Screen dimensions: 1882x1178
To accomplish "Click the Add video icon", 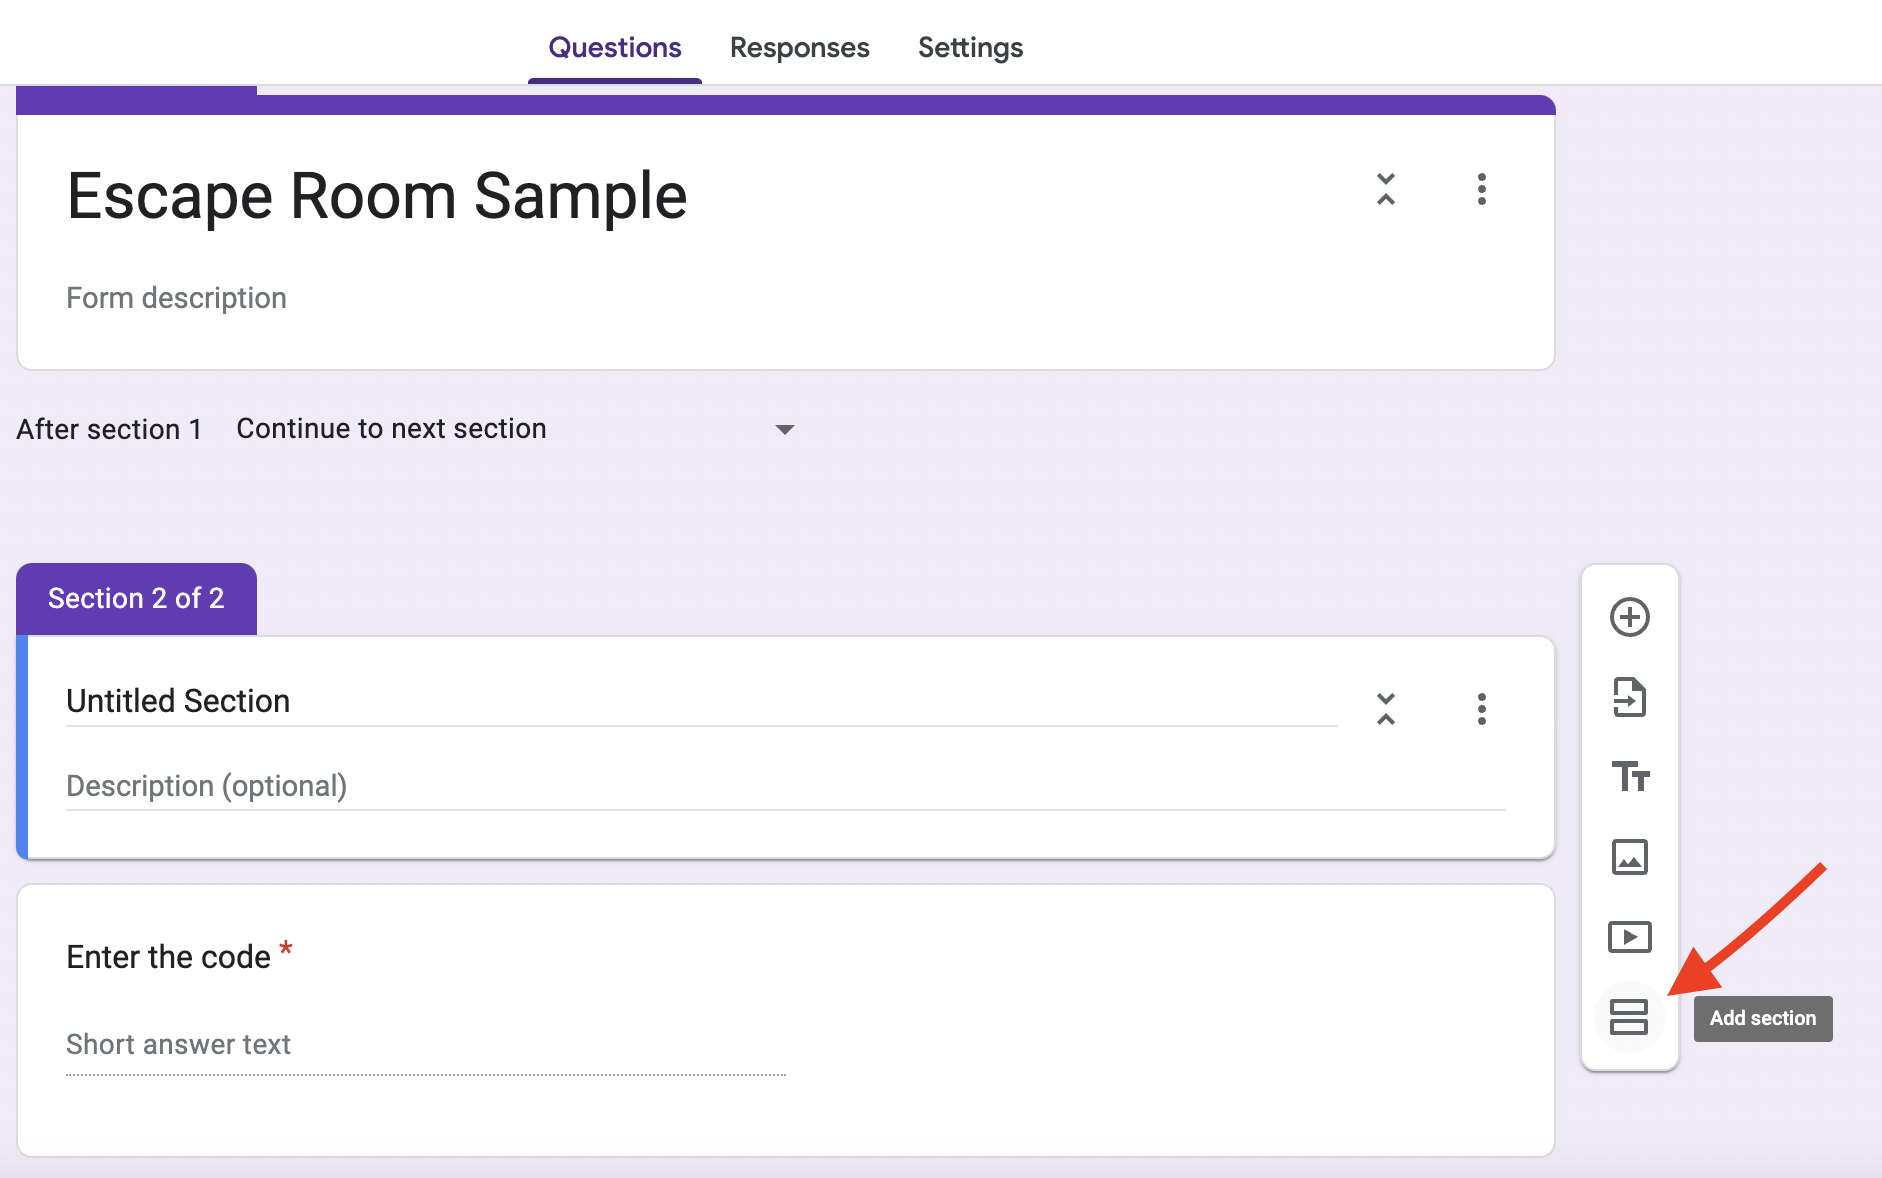I will point(1630,937).
